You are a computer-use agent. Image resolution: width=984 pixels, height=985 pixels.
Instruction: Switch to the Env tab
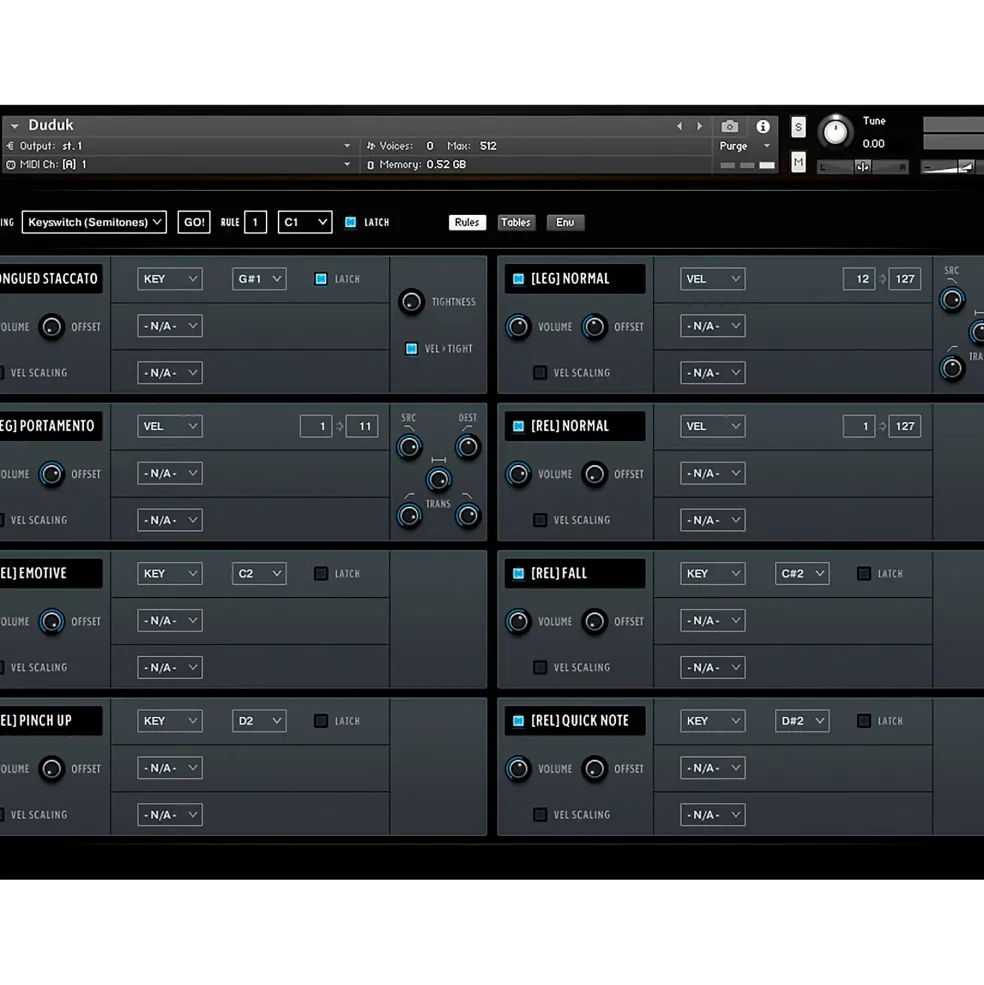coord(565,222)
